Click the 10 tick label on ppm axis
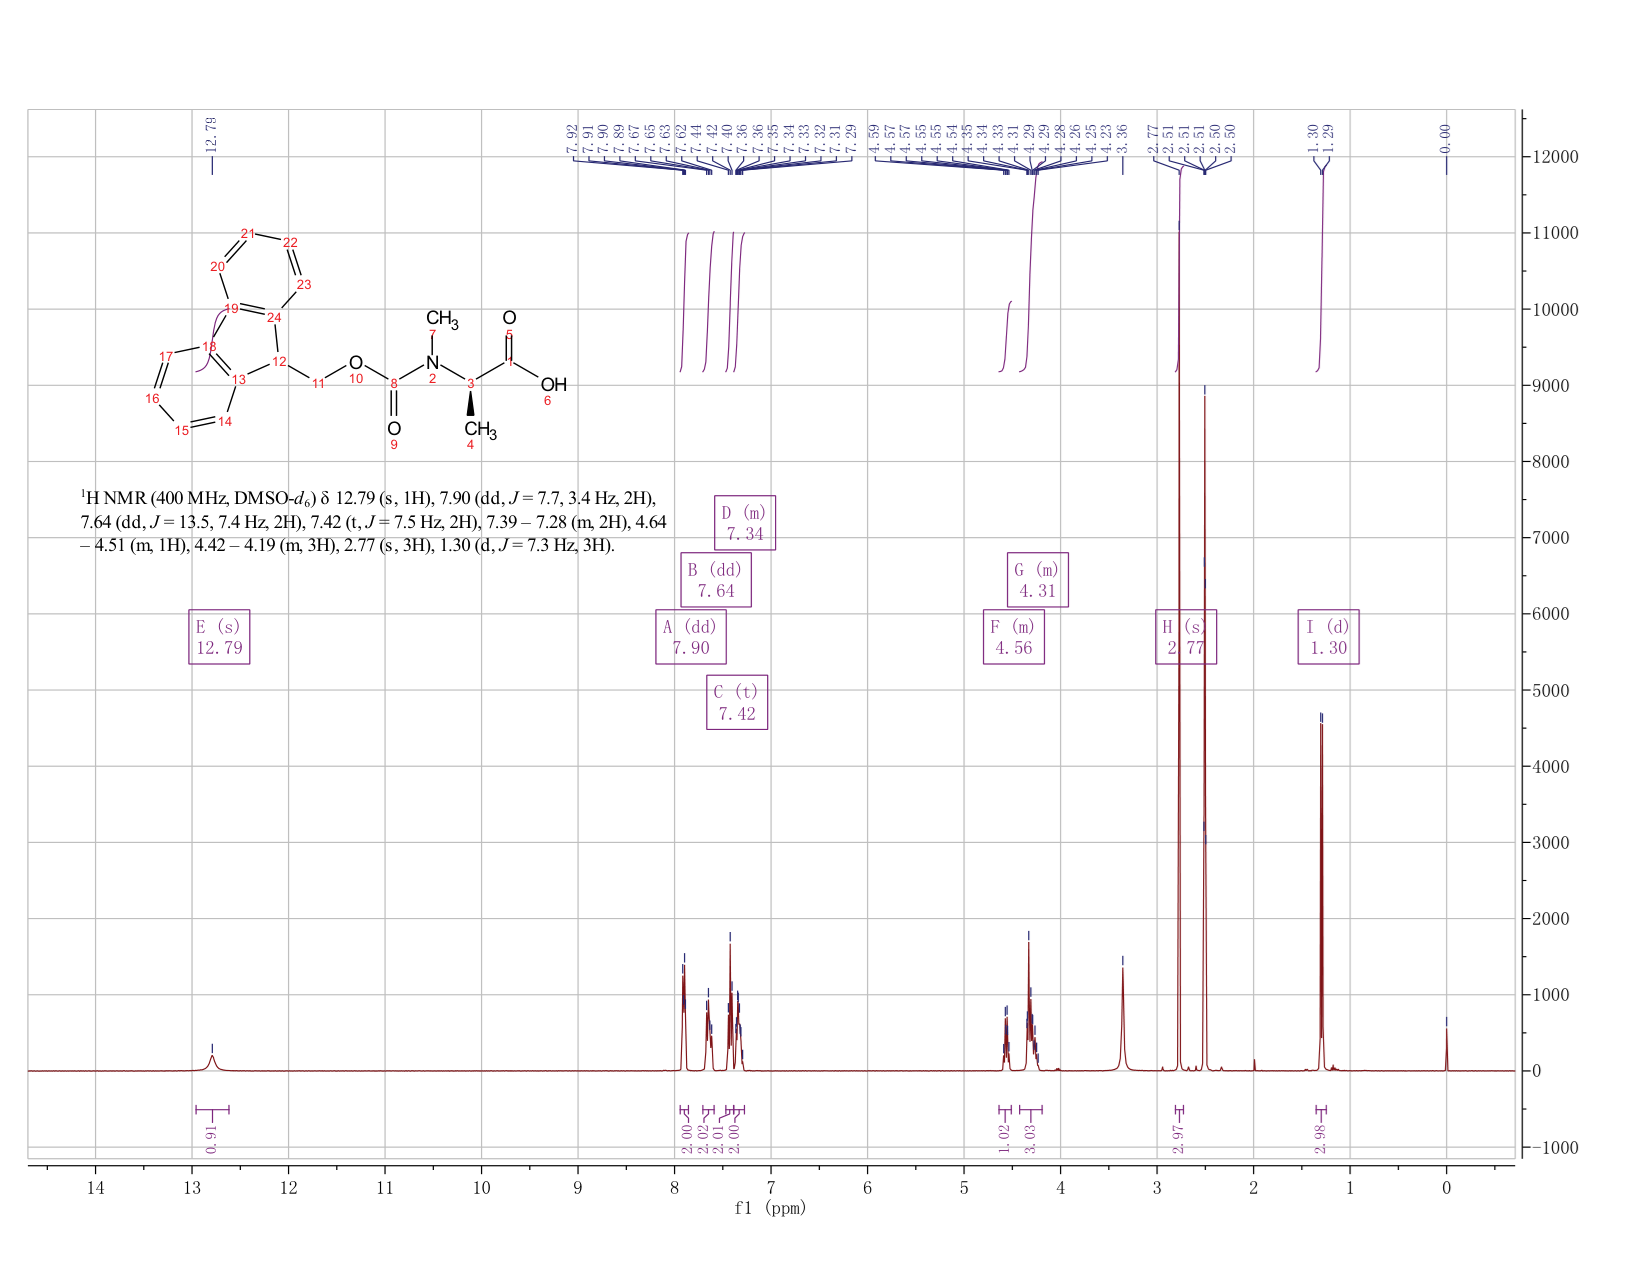The width and height of the screenshot is (1650, 1275). pos(481,1187)
